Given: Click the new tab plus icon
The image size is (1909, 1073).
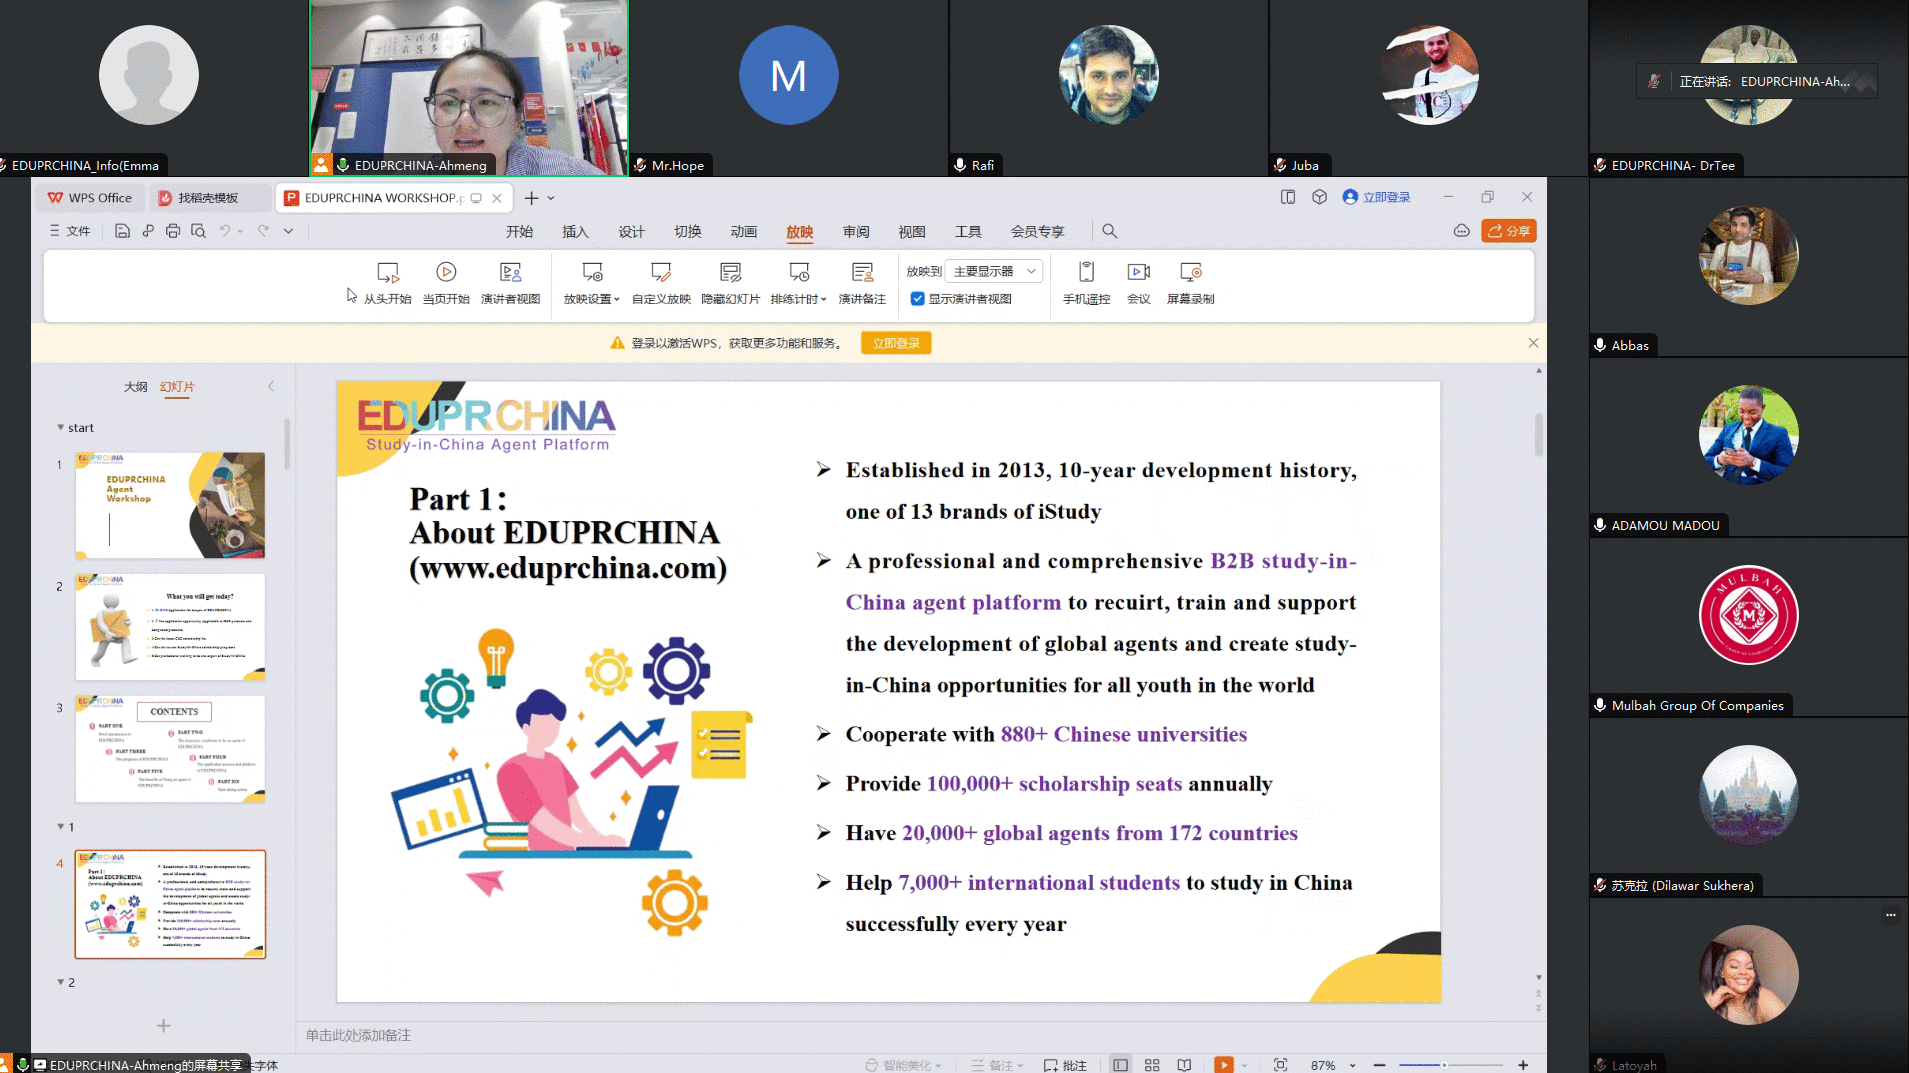Looking at the screenshot, I should (x=531, y=198).
